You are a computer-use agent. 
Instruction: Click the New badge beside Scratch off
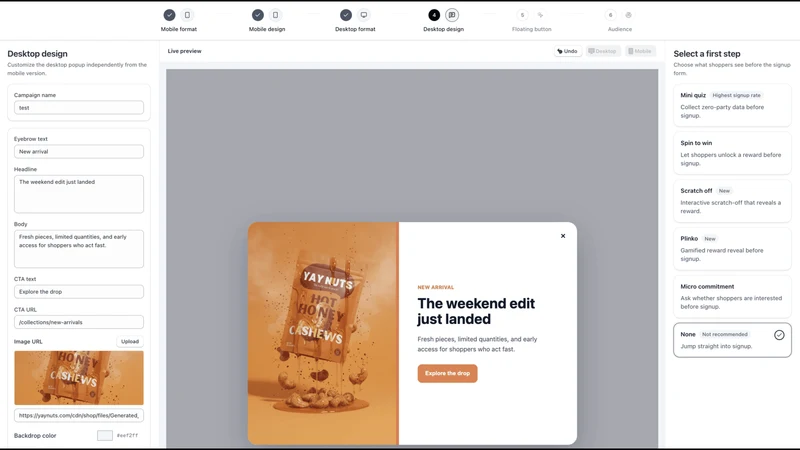coord(724,191)
